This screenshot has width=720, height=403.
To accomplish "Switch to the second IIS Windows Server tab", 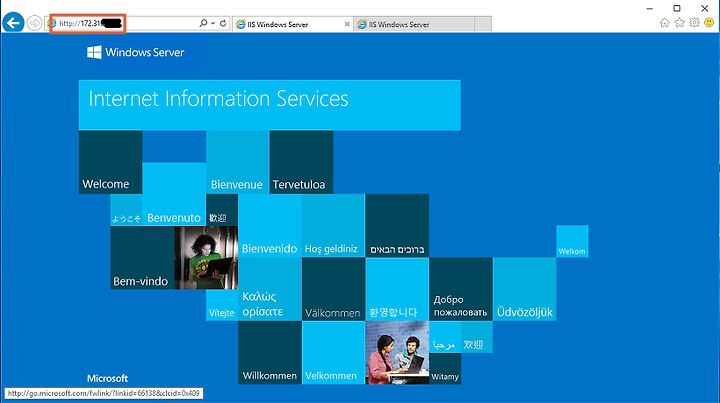I will [x=414, y=24].
